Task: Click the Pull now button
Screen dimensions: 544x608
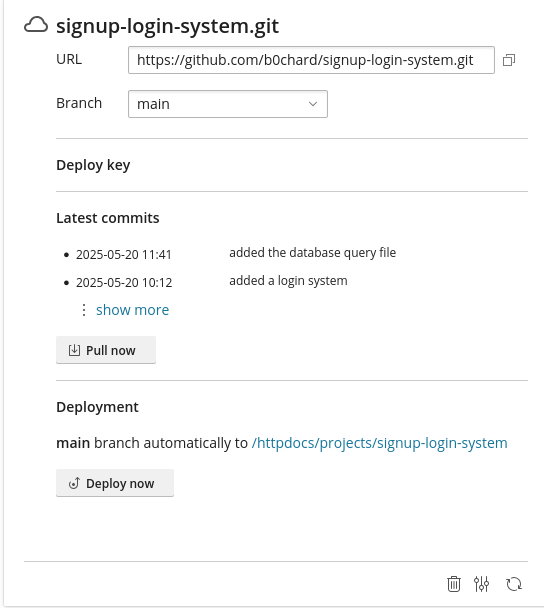Action: pyautogui.click(x=106, y=350)
